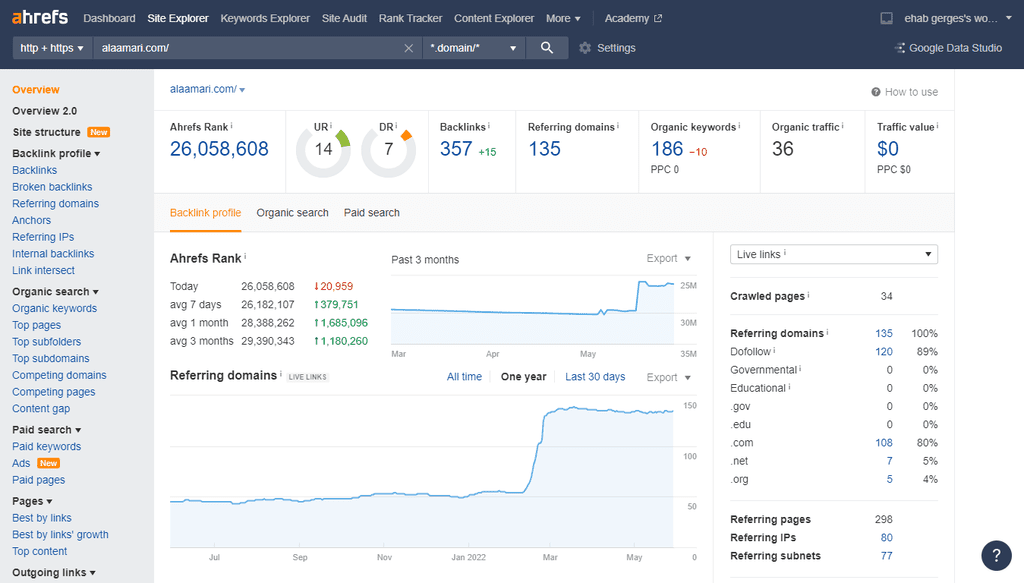
Task: Click the info icon next to Educational
Action: click(789, 386)
